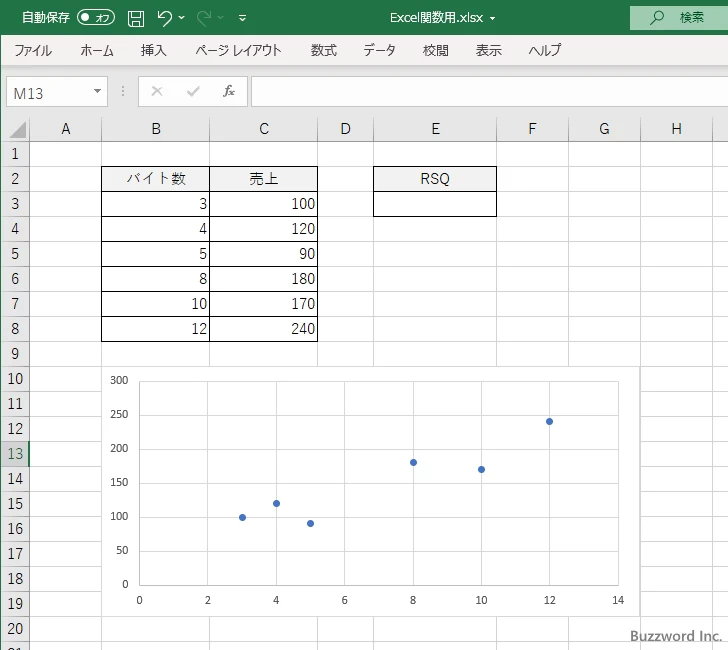The width and height of the screenshot is (728, 650).
Task: Open the 校閲 ribbon tab
Action: click(x=436, y=50)
